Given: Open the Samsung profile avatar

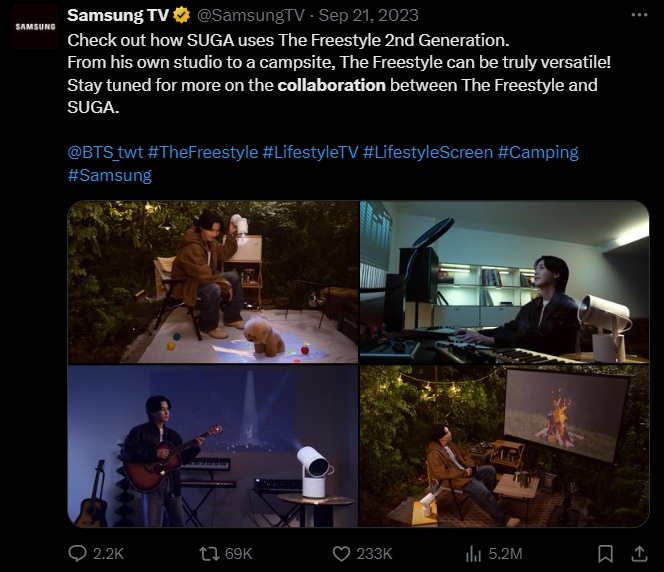Looking at the screenshot, I should pos(35,27).
